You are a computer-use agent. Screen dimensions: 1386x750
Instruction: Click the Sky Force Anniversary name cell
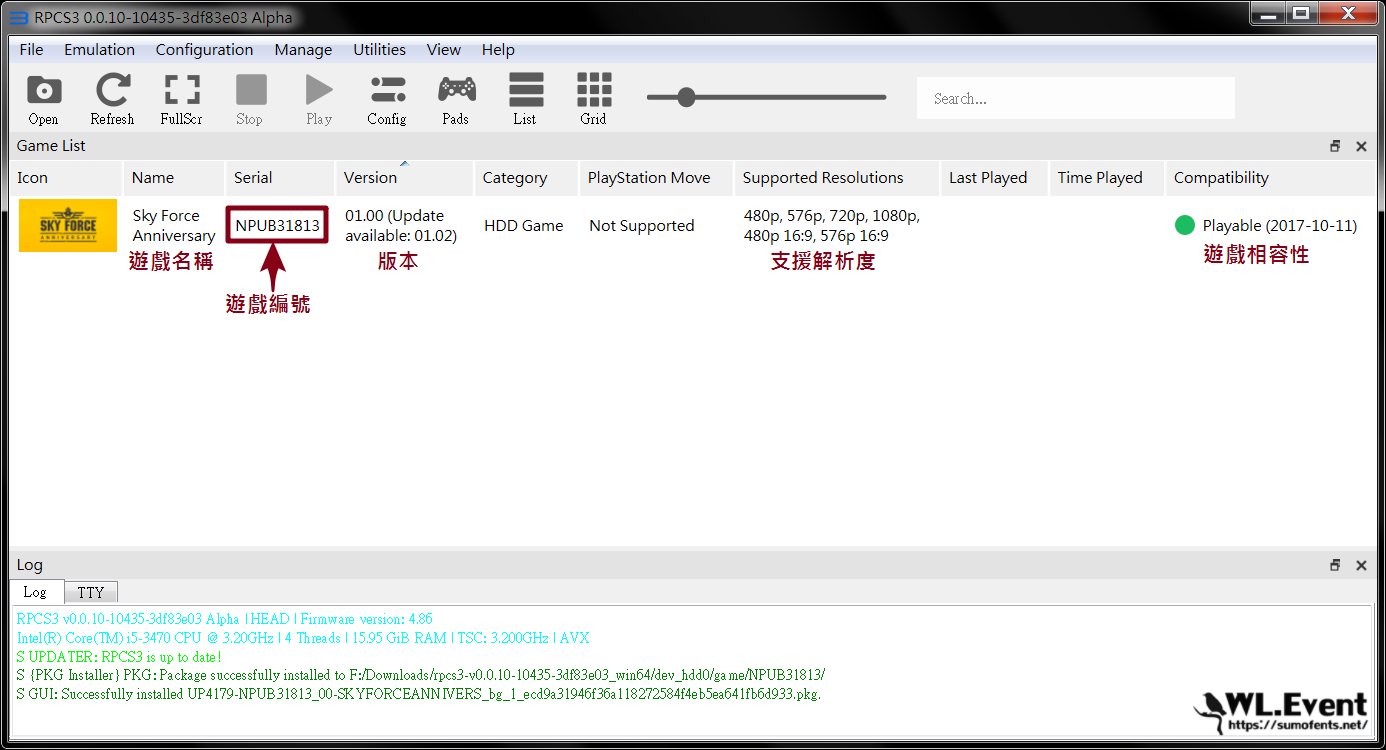[174, 226]
